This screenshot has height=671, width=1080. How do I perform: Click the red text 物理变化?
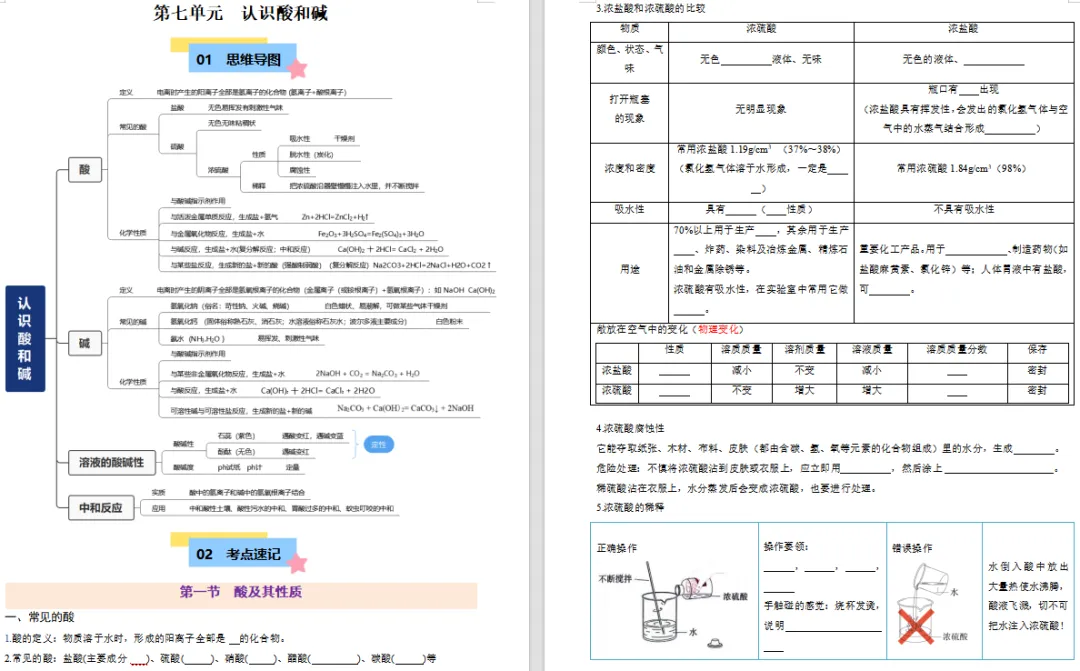tap(718, 329)
